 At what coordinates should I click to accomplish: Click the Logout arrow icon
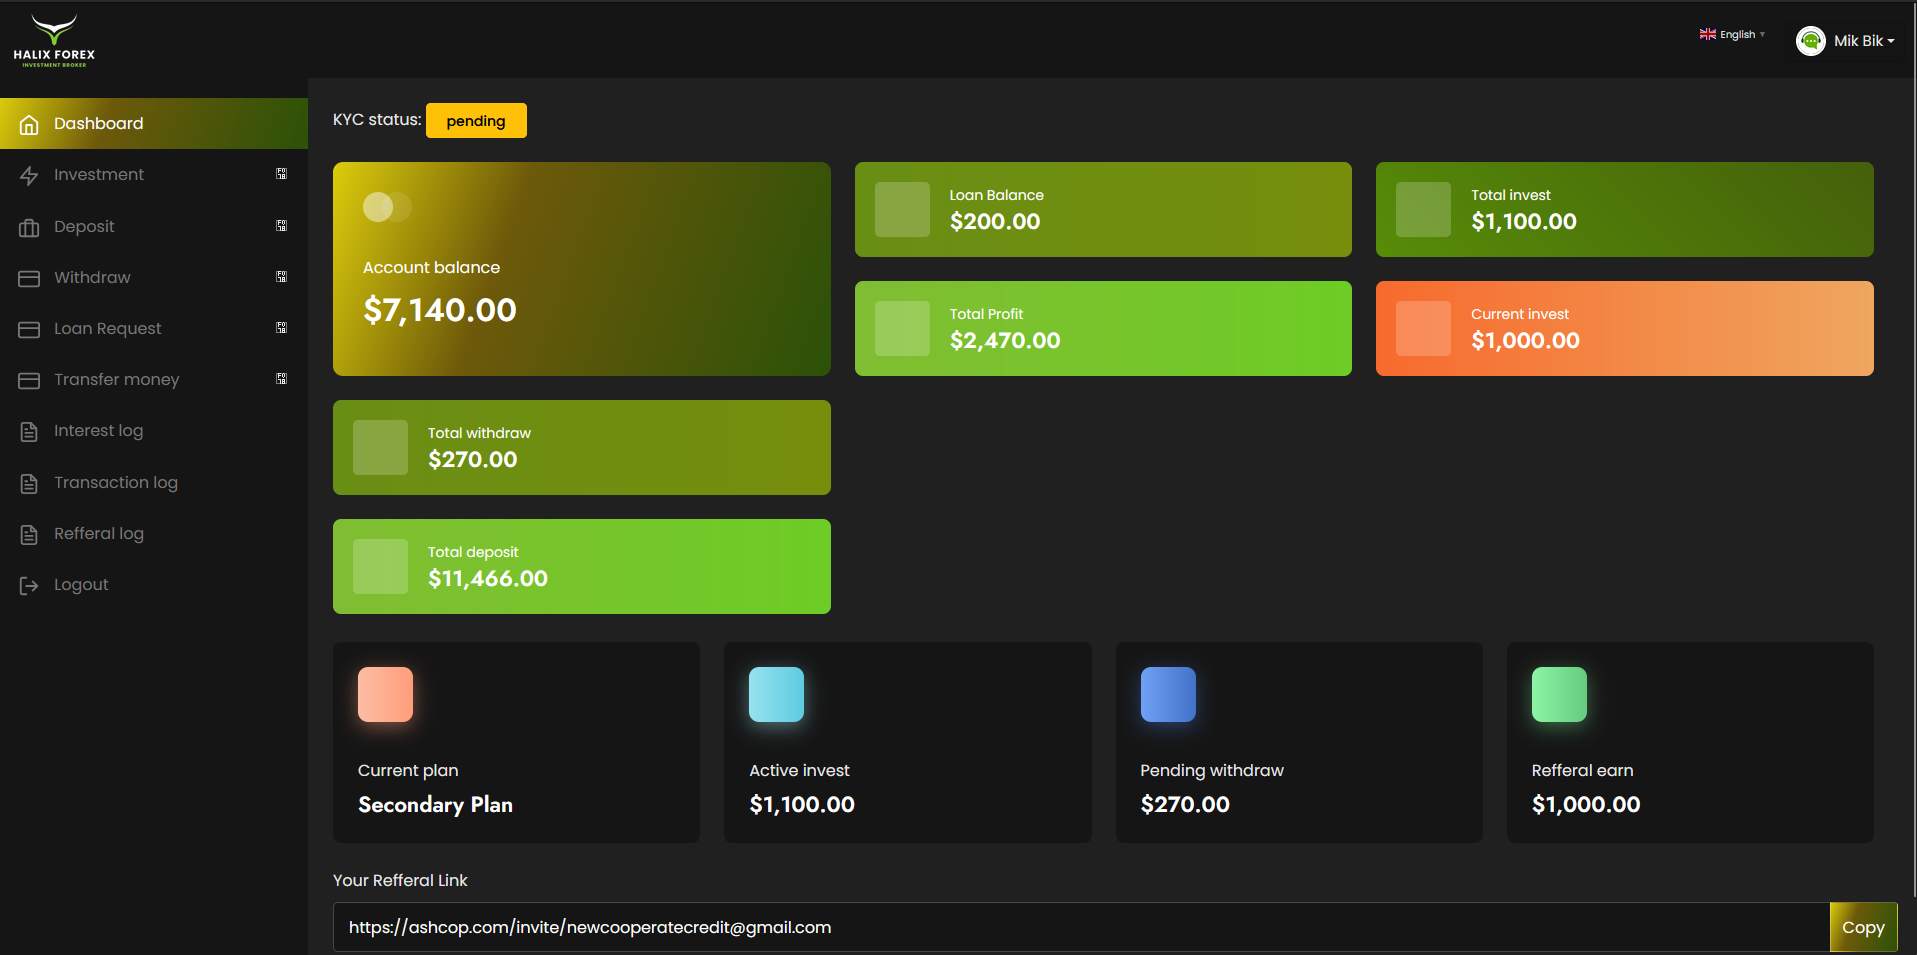[29, 585]
